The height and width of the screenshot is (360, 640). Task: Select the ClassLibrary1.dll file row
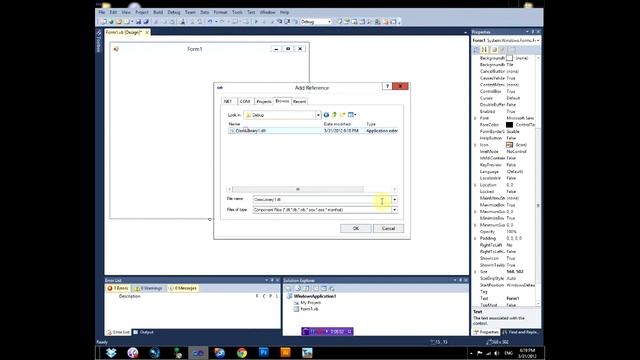[x=313, y=131]
